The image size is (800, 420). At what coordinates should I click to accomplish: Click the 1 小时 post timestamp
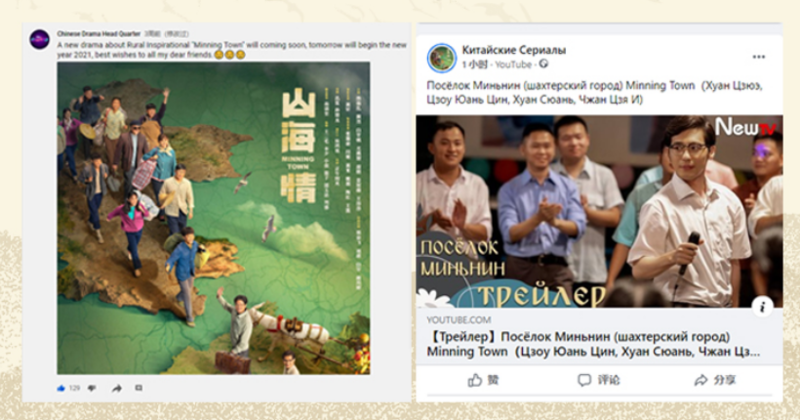pyautogui.click(x=474, y=64)
